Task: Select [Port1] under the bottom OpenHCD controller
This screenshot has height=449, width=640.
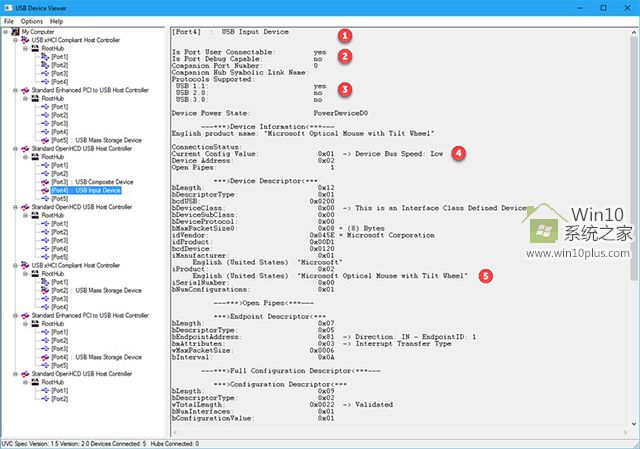Action: 60,391
